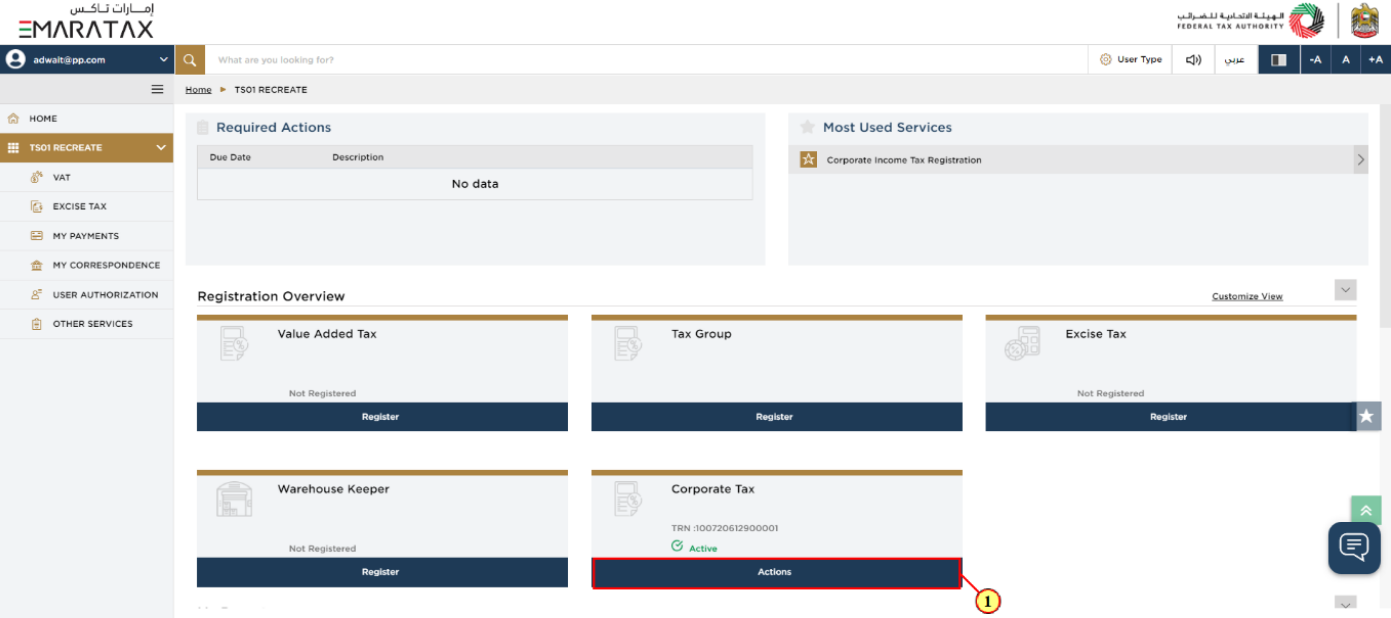The image size is (1391, 618).
Task: Open the user account avatar icon
Action: tap(15, 59)
